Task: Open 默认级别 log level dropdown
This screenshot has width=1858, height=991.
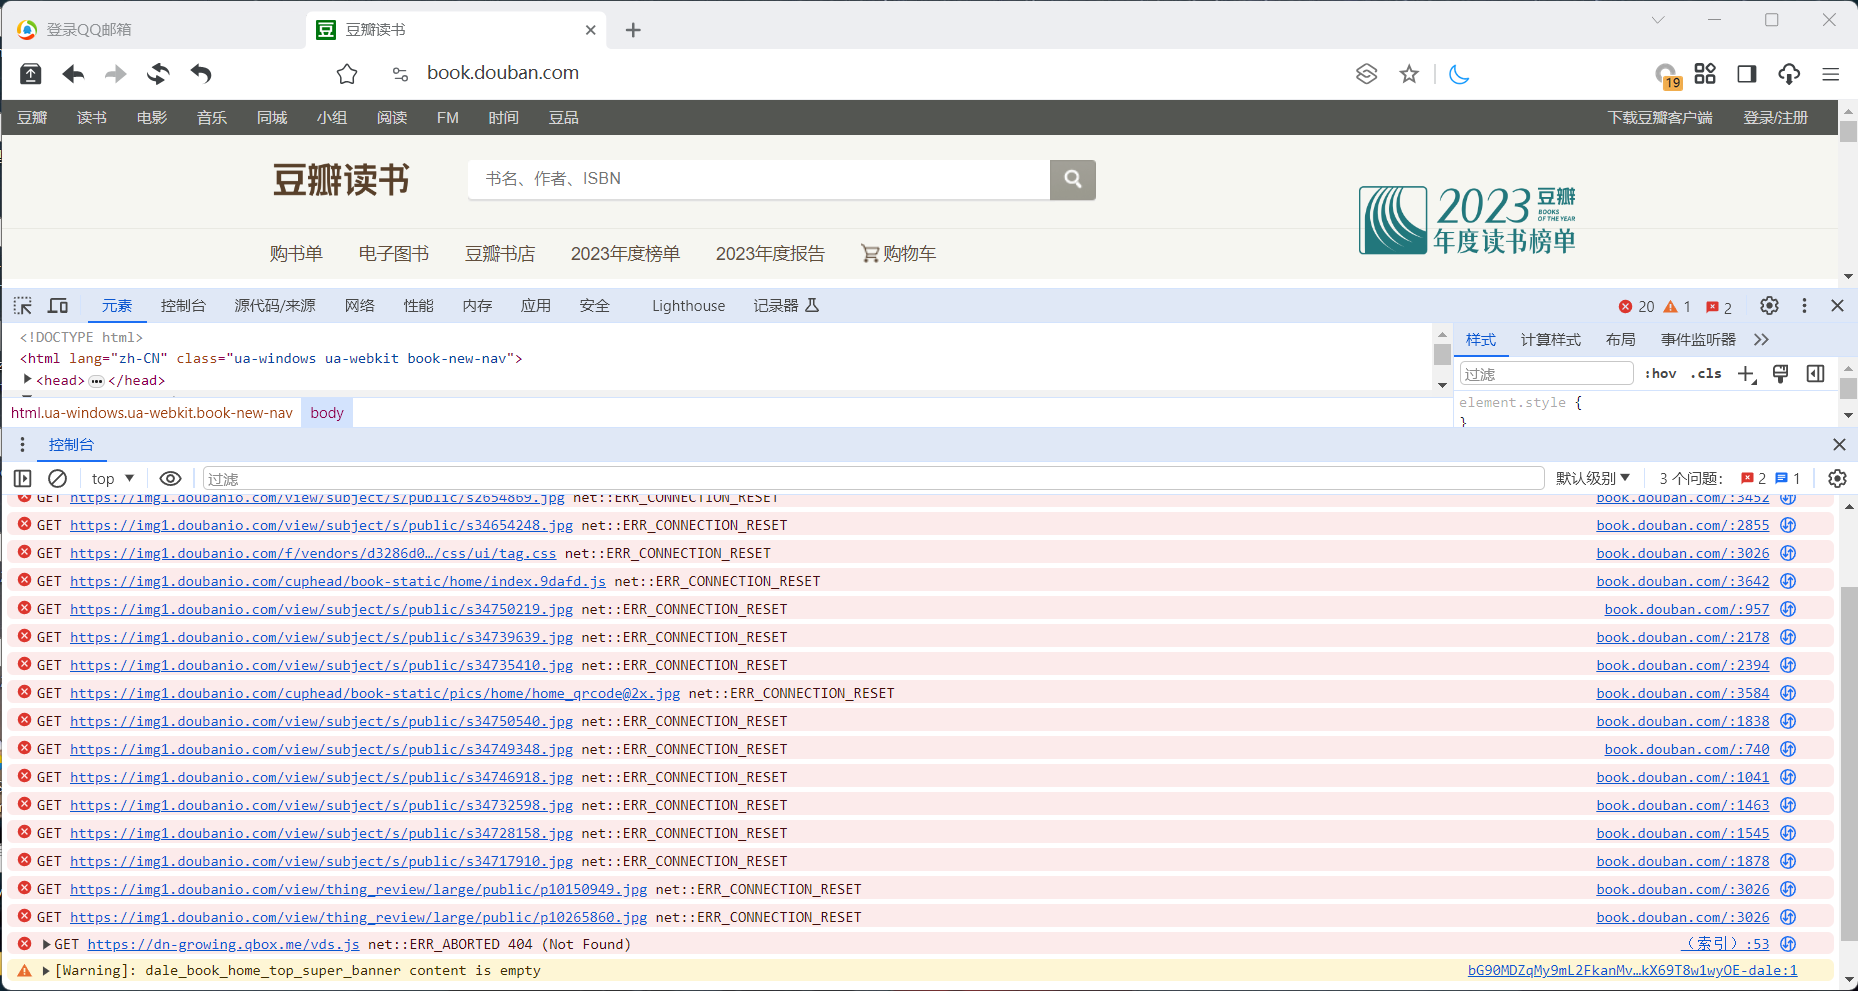Action: point(1592,479)
